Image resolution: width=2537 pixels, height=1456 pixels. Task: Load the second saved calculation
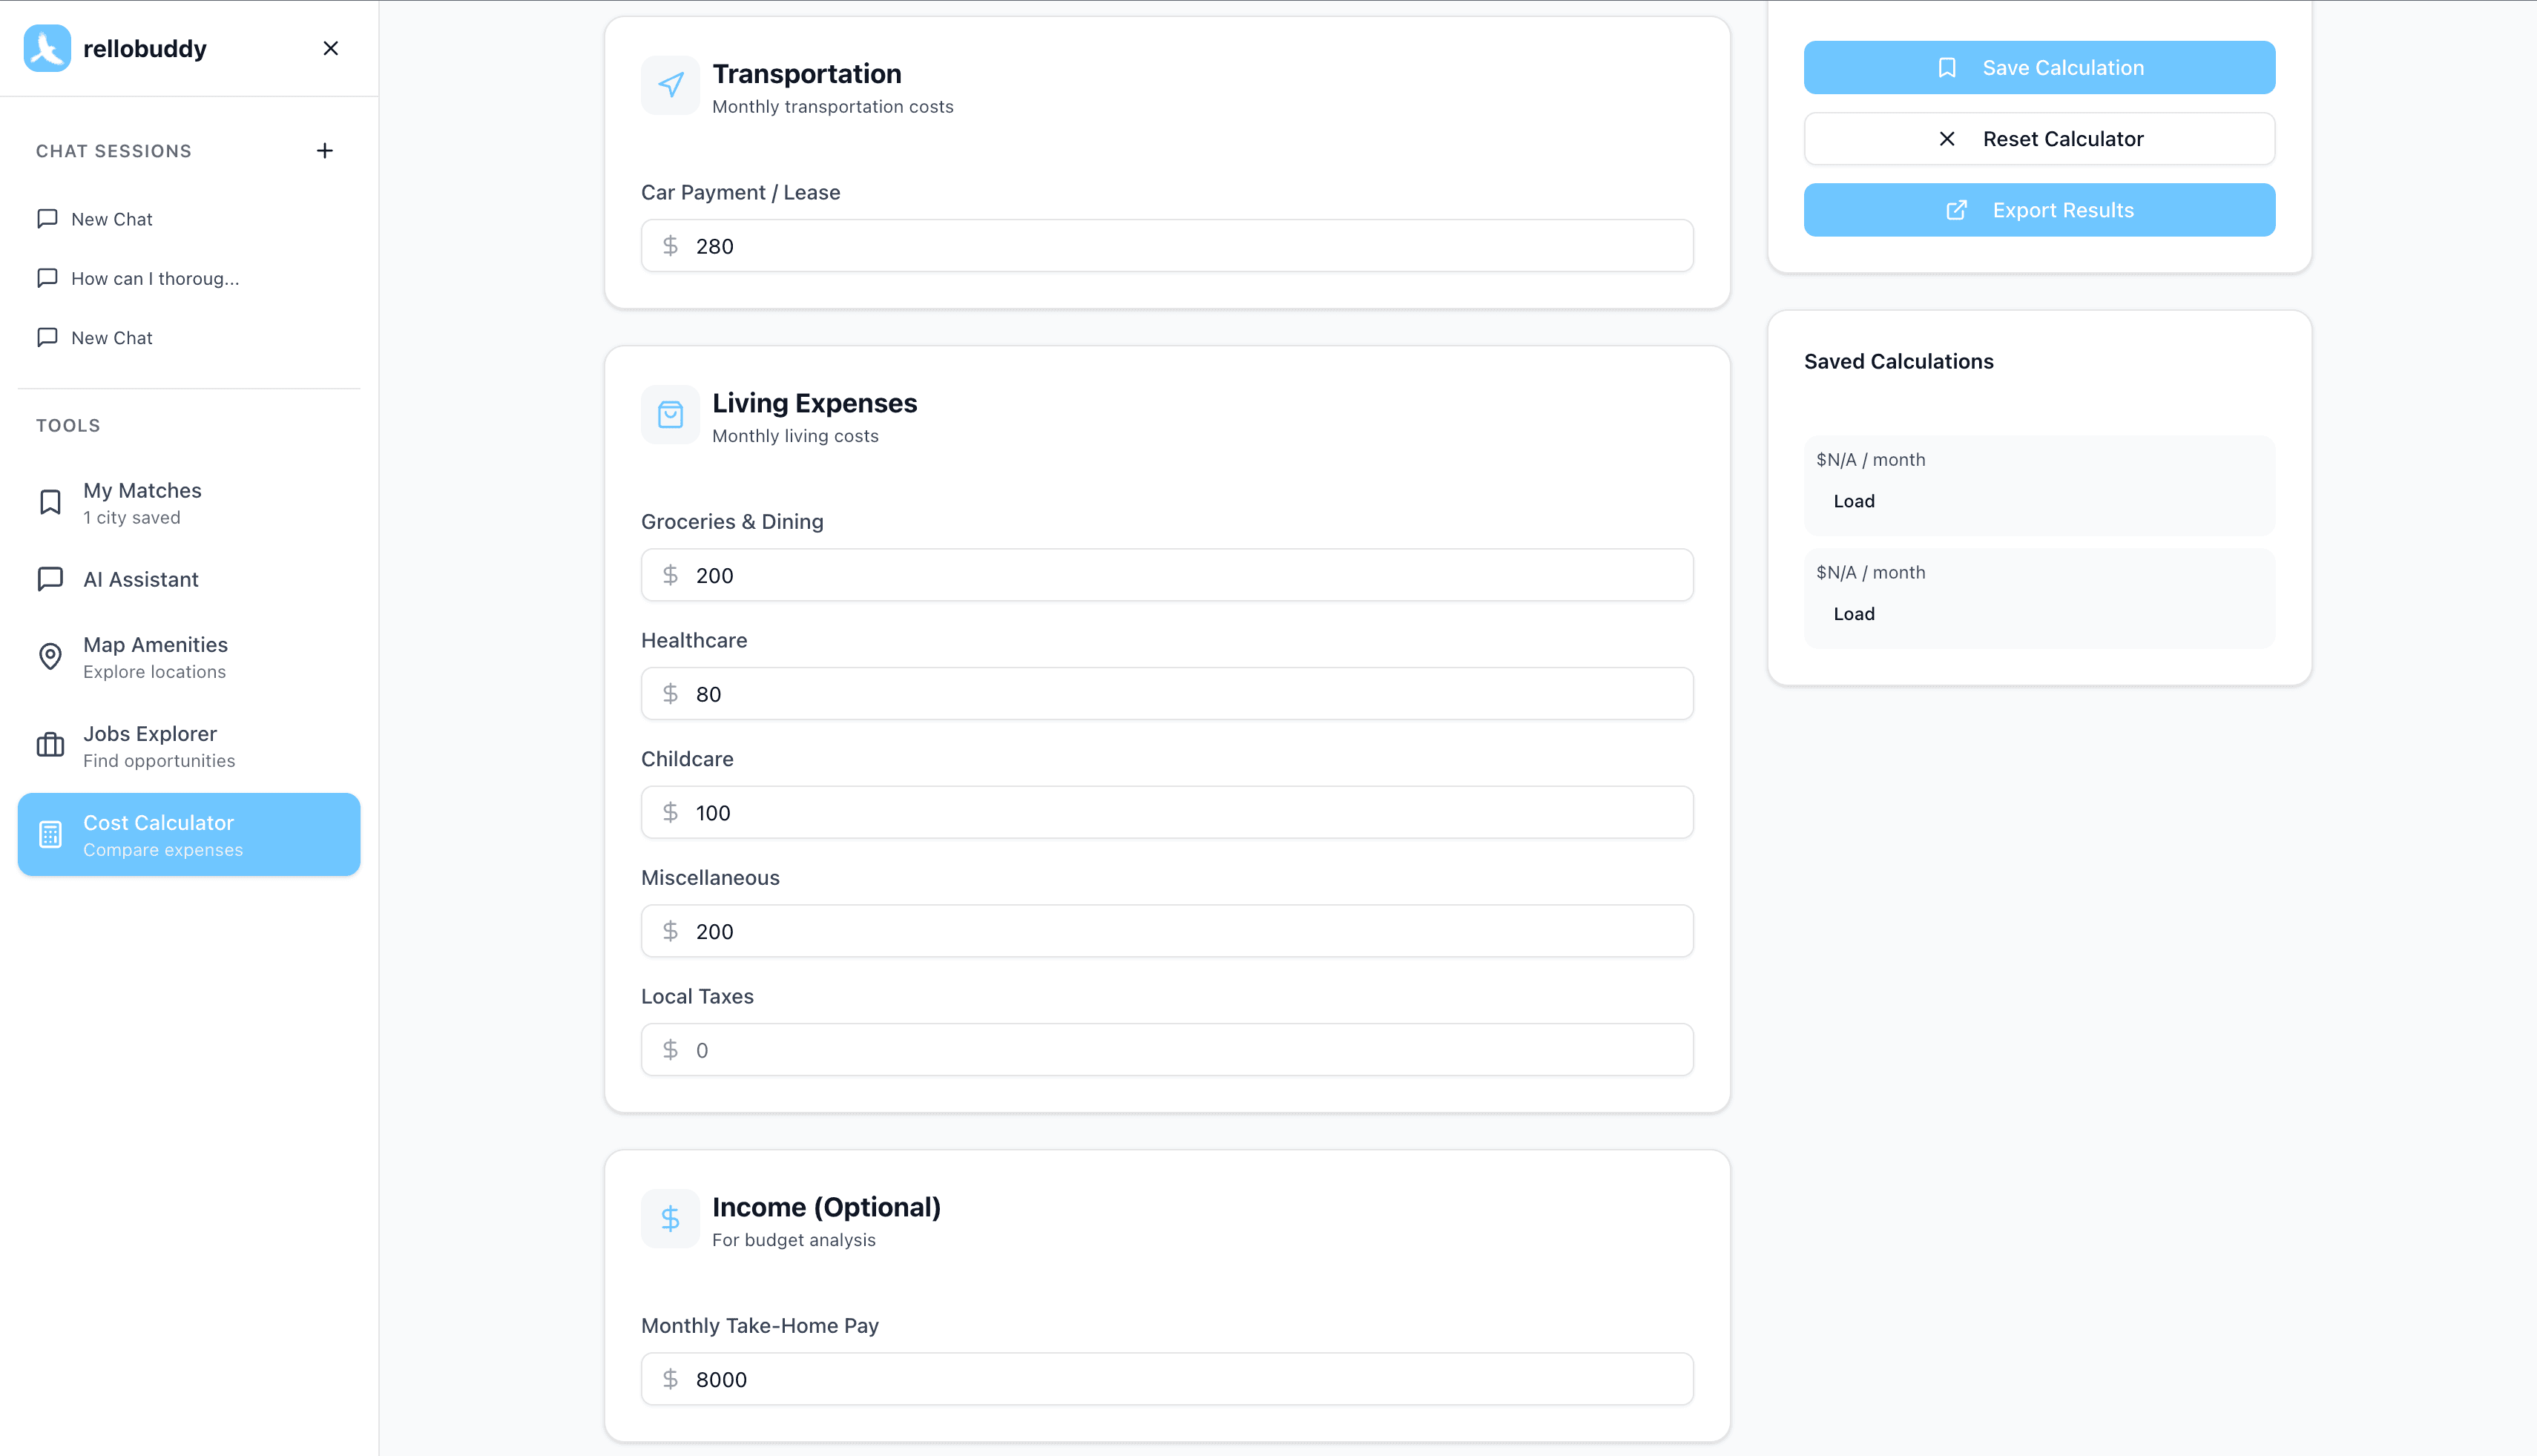(1853, 614)
